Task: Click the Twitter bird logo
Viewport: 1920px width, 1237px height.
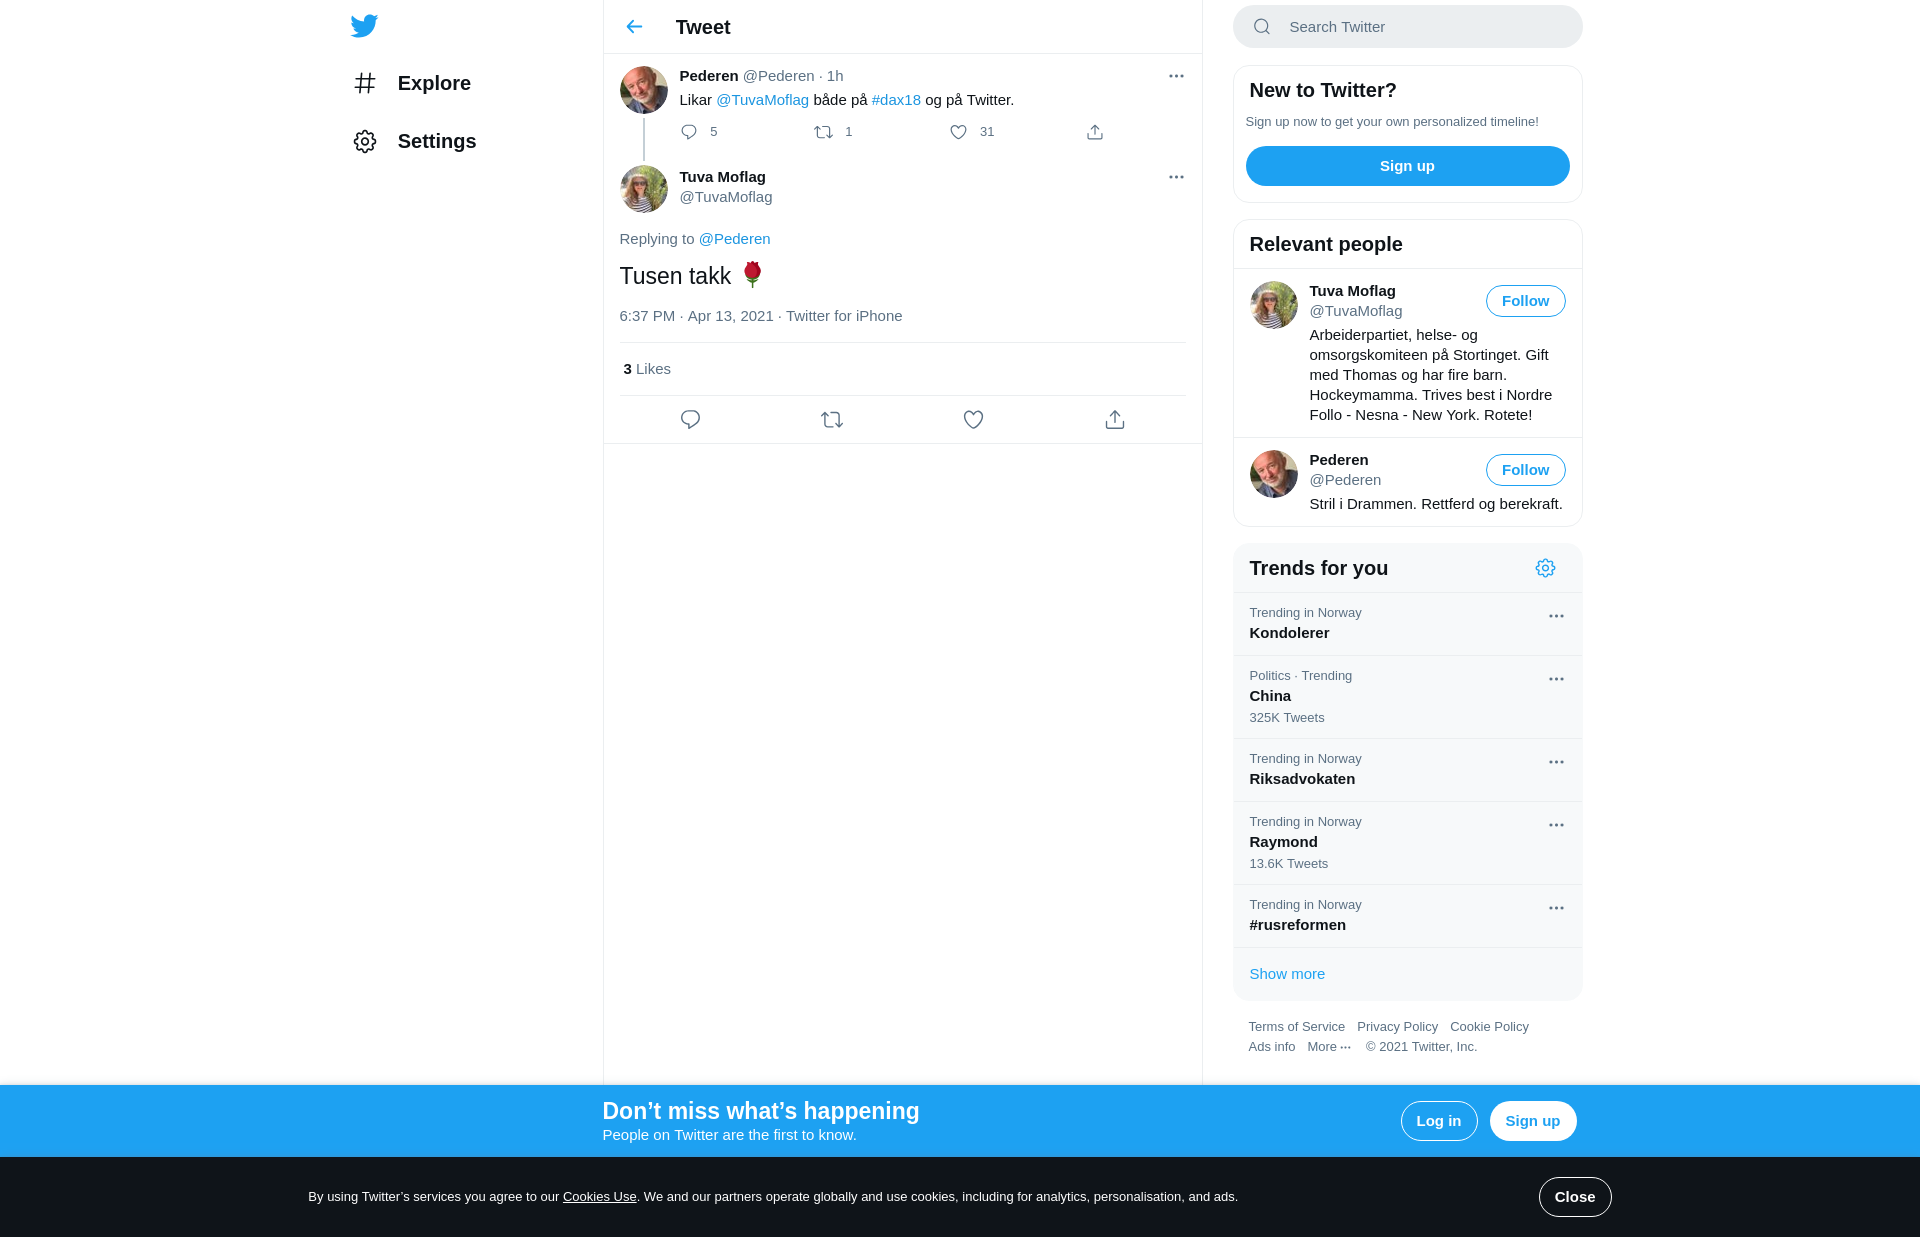Action: 364,26
